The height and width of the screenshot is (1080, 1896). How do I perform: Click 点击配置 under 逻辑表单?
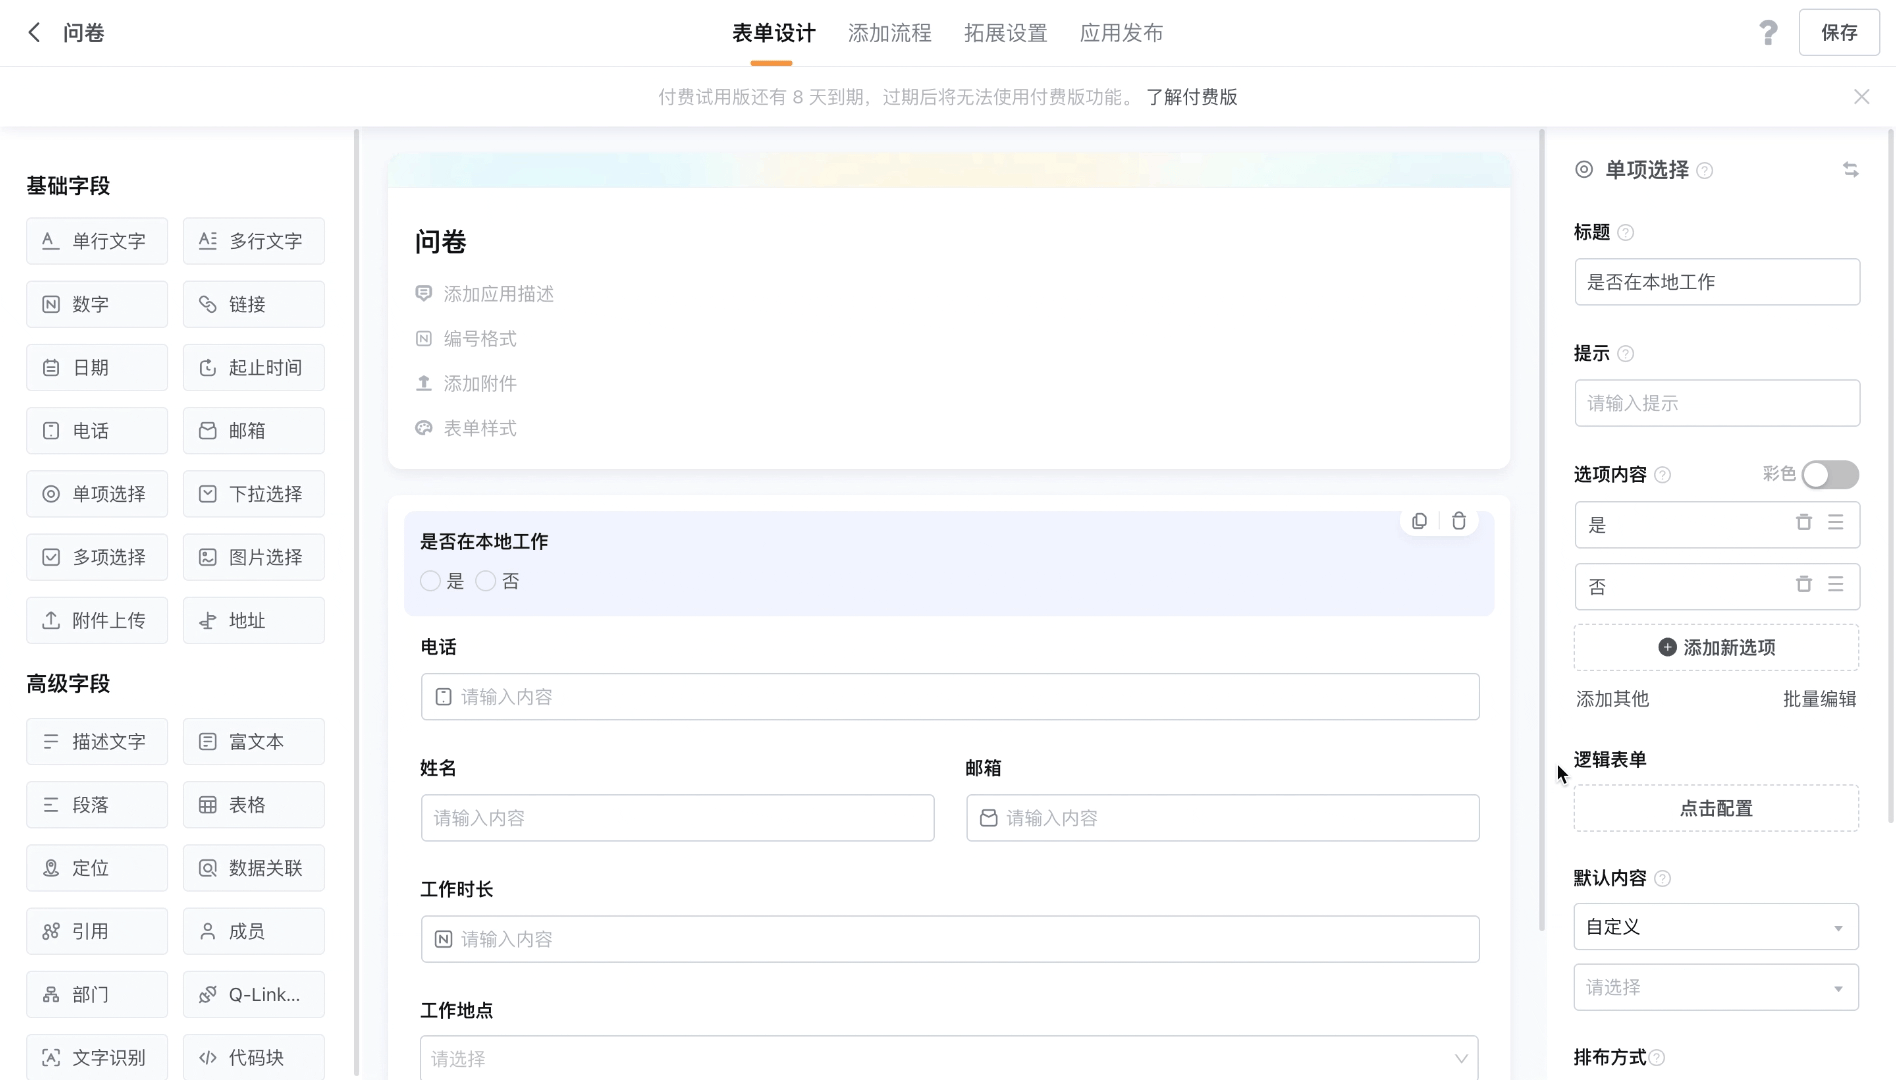tap(1716, 808)
